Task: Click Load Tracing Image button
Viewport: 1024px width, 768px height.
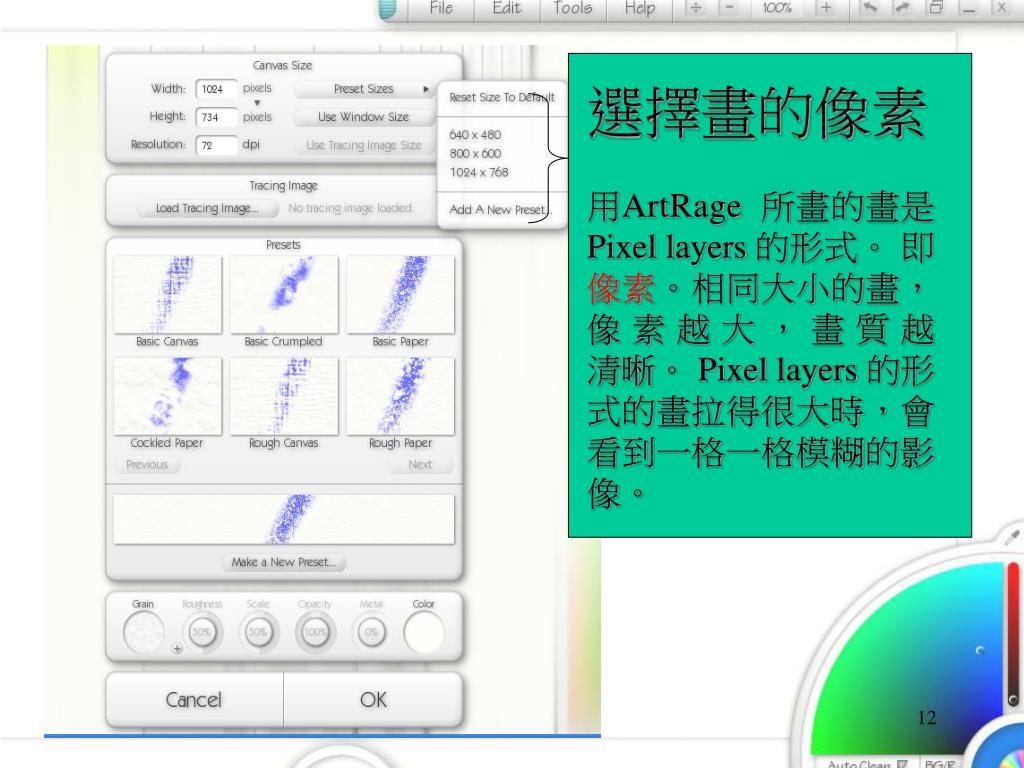Action: 207,208
